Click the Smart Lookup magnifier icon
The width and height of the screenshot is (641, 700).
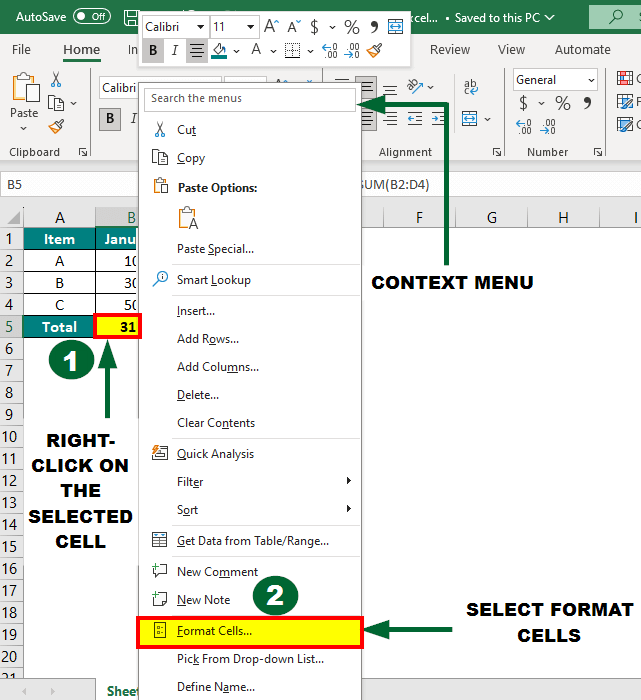pos(160,279)
